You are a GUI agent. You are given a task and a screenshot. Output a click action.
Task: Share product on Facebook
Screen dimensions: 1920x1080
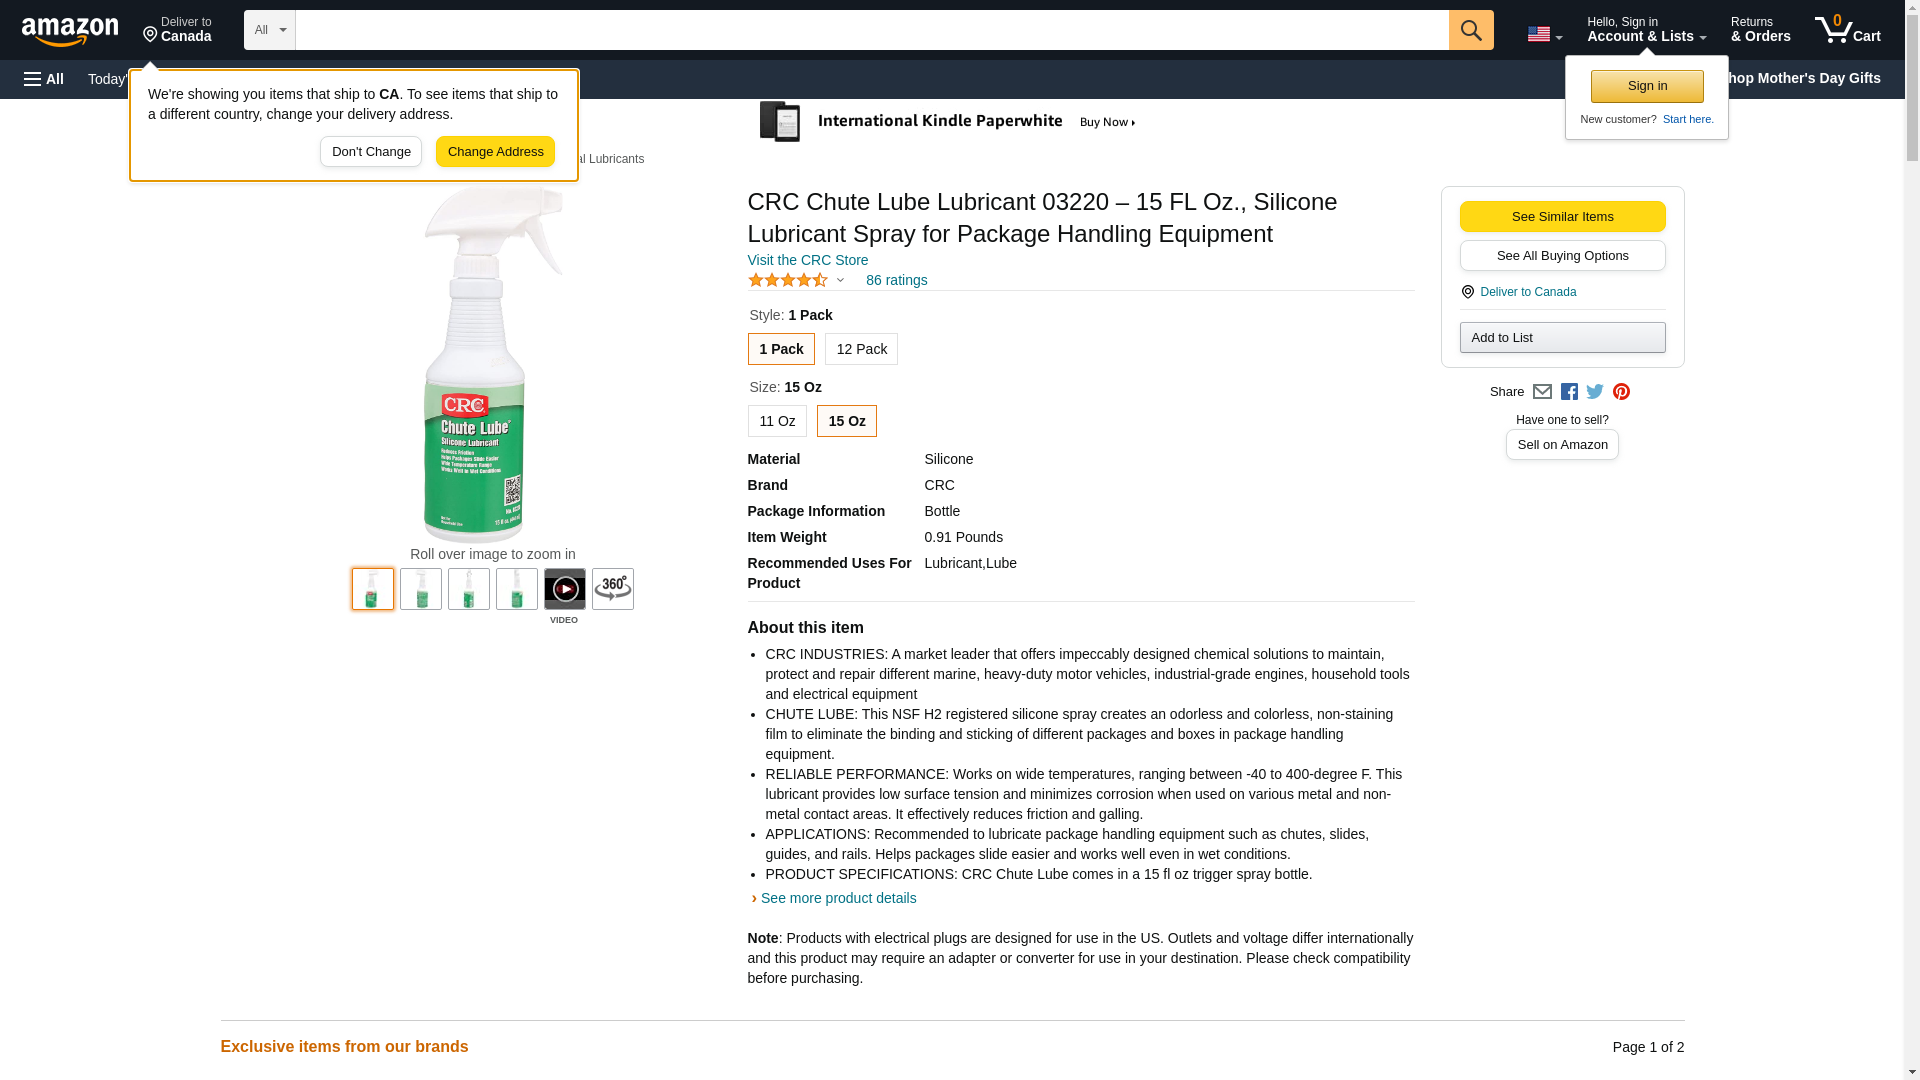point(1569,392)
